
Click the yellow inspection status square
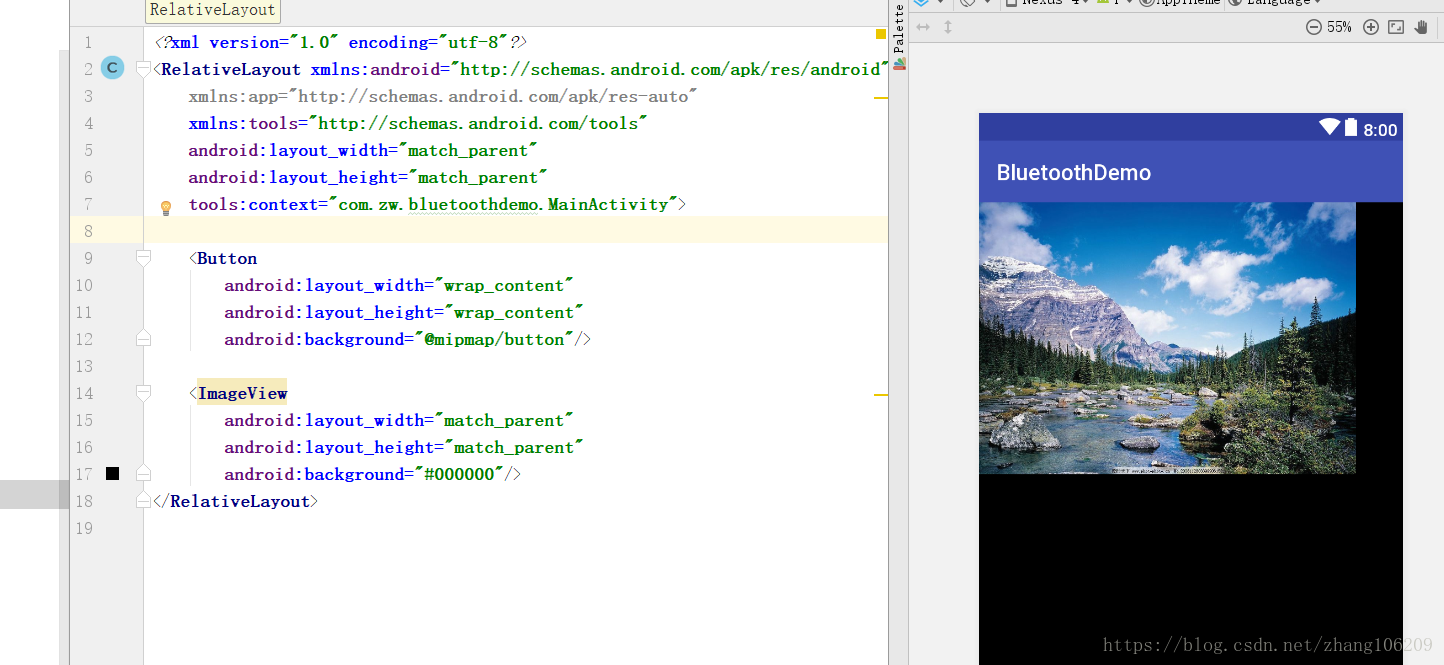click(x=881, y=34)
